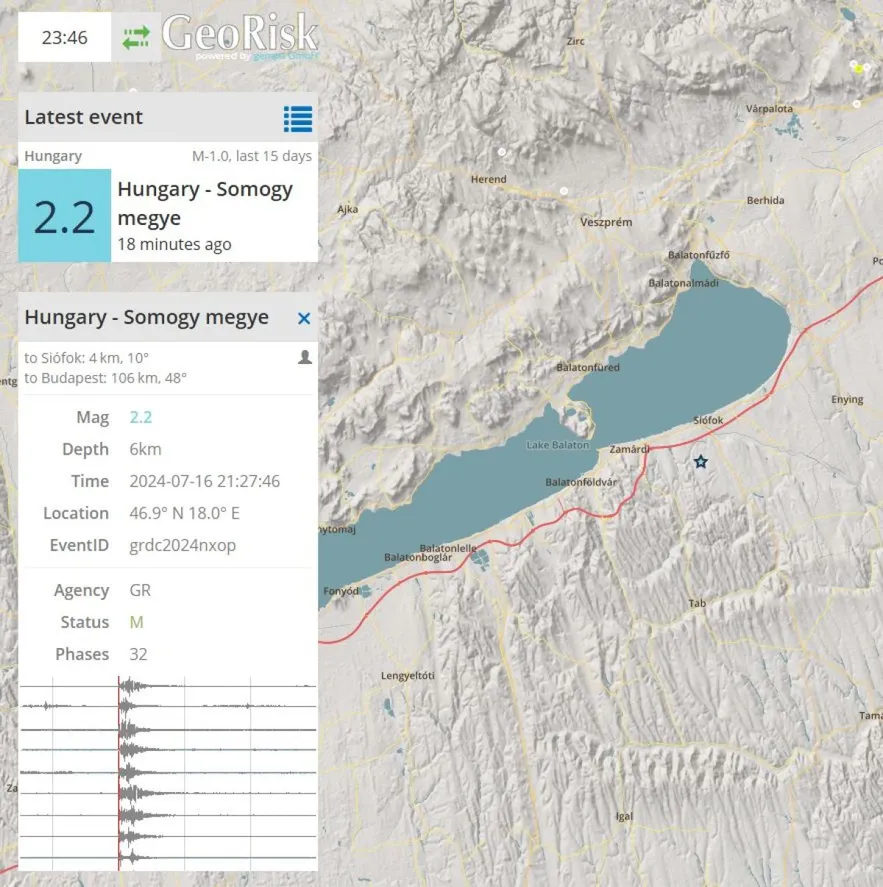Click the Veszprém city label on map
Image resolution: width=883 pixels, height=887 pixels.
click(606, 222)
